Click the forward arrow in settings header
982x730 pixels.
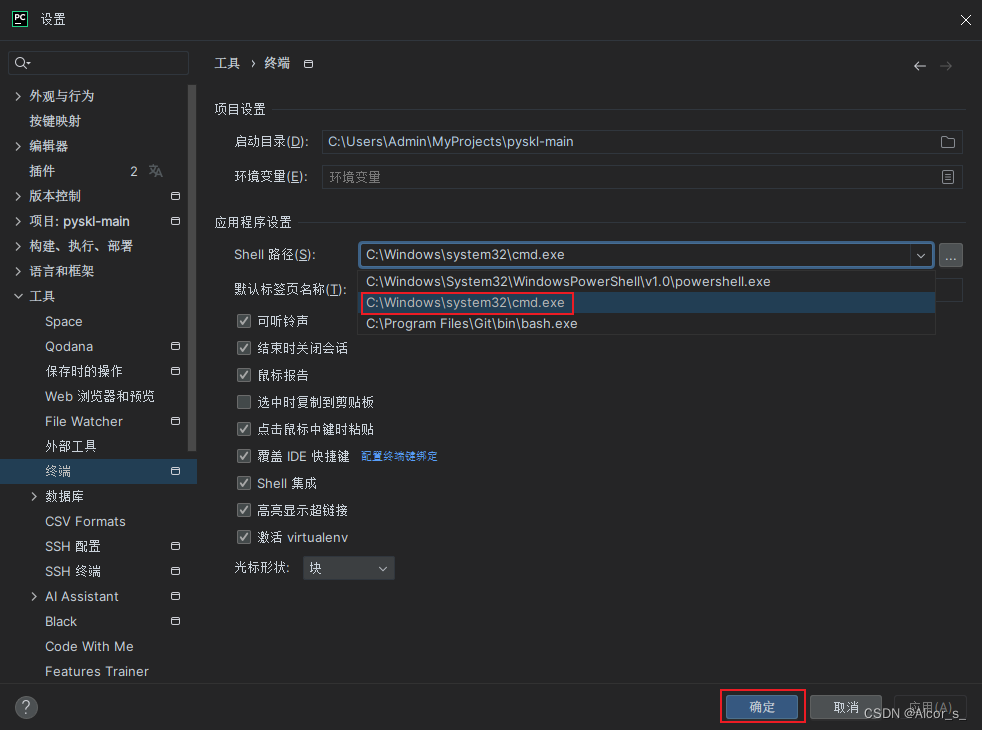pos(946,64)
